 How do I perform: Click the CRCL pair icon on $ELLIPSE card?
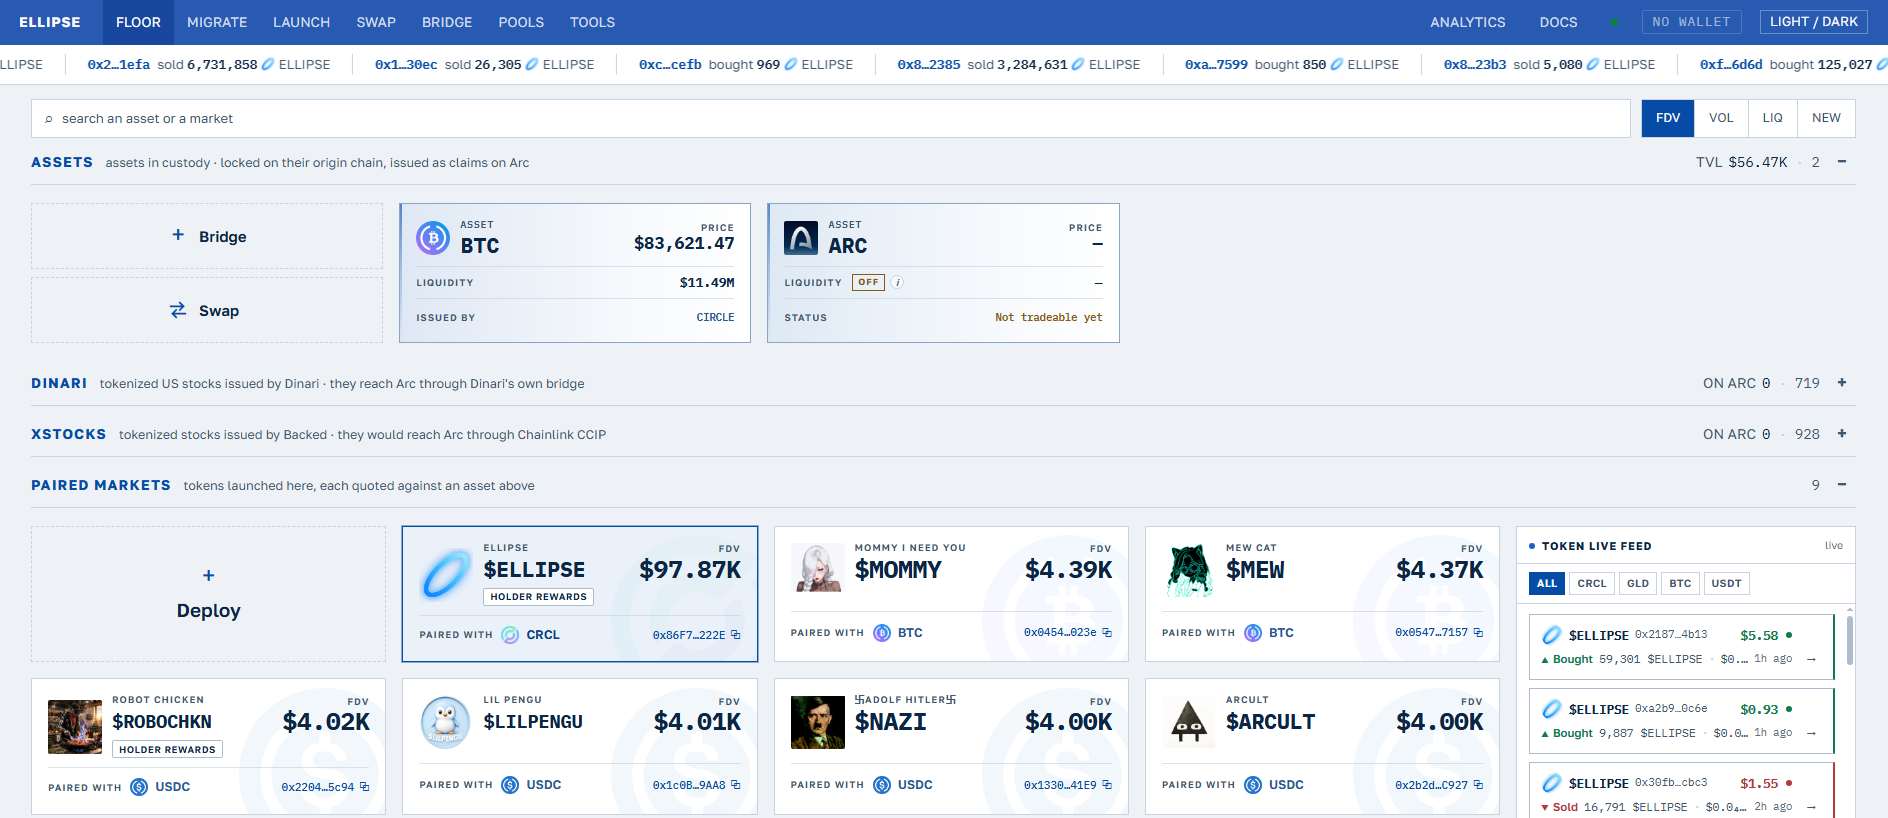[x=510, y=635]
